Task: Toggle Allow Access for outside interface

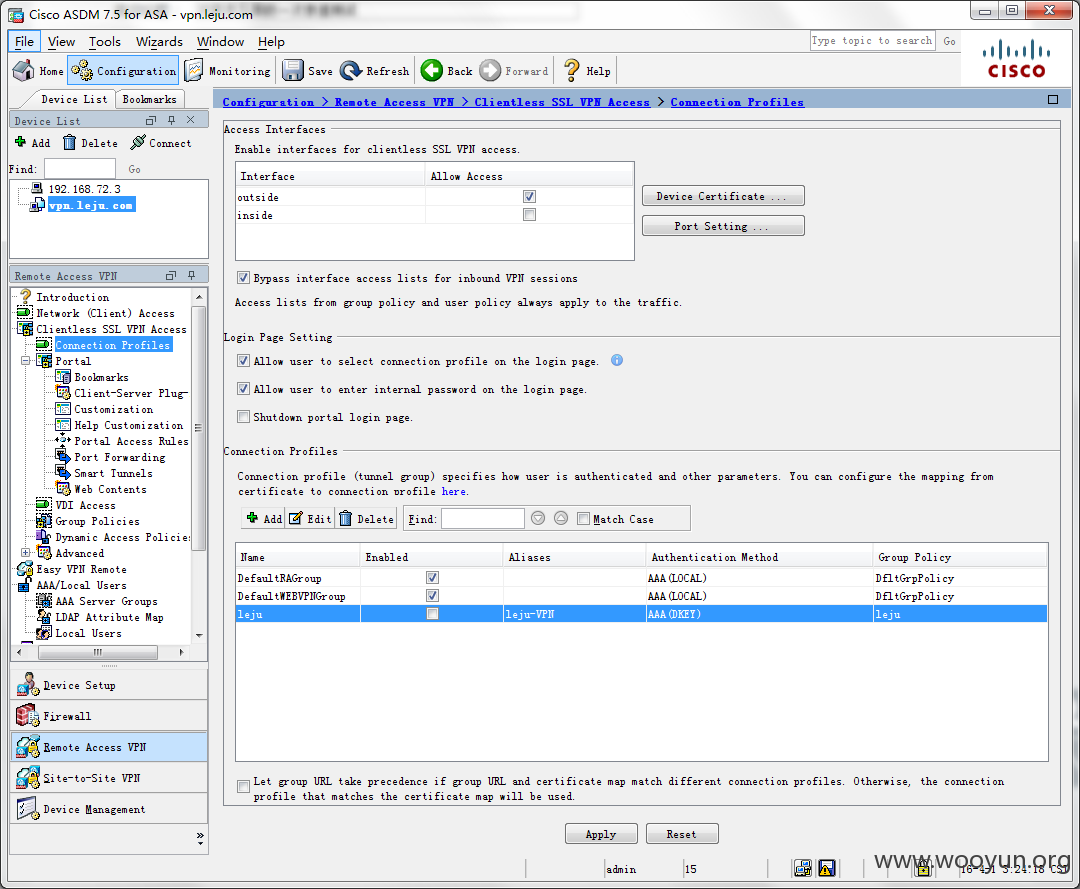Action: click(x=529, y=196)
